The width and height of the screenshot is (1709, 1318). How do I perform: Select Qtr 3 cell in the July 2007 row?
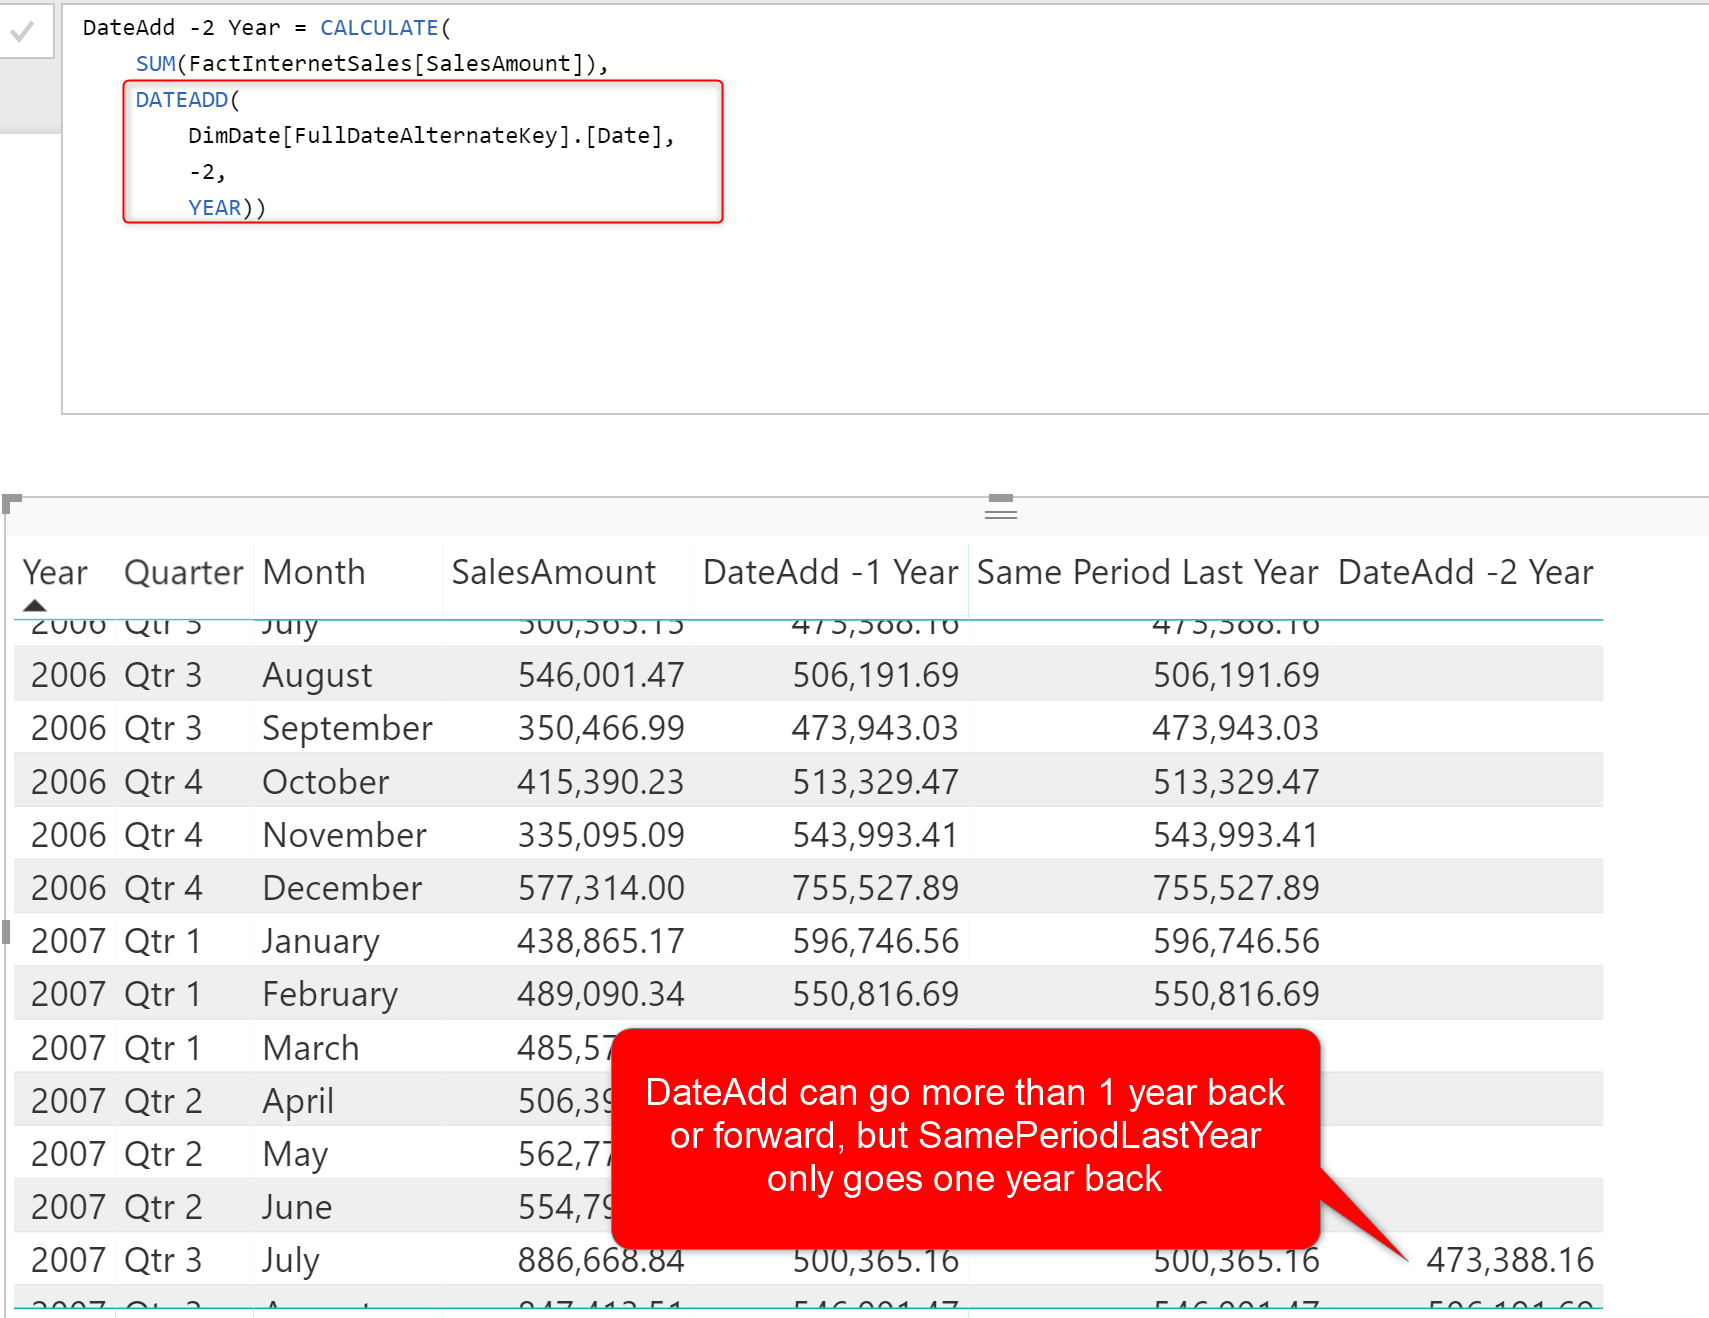[163, 1260]
